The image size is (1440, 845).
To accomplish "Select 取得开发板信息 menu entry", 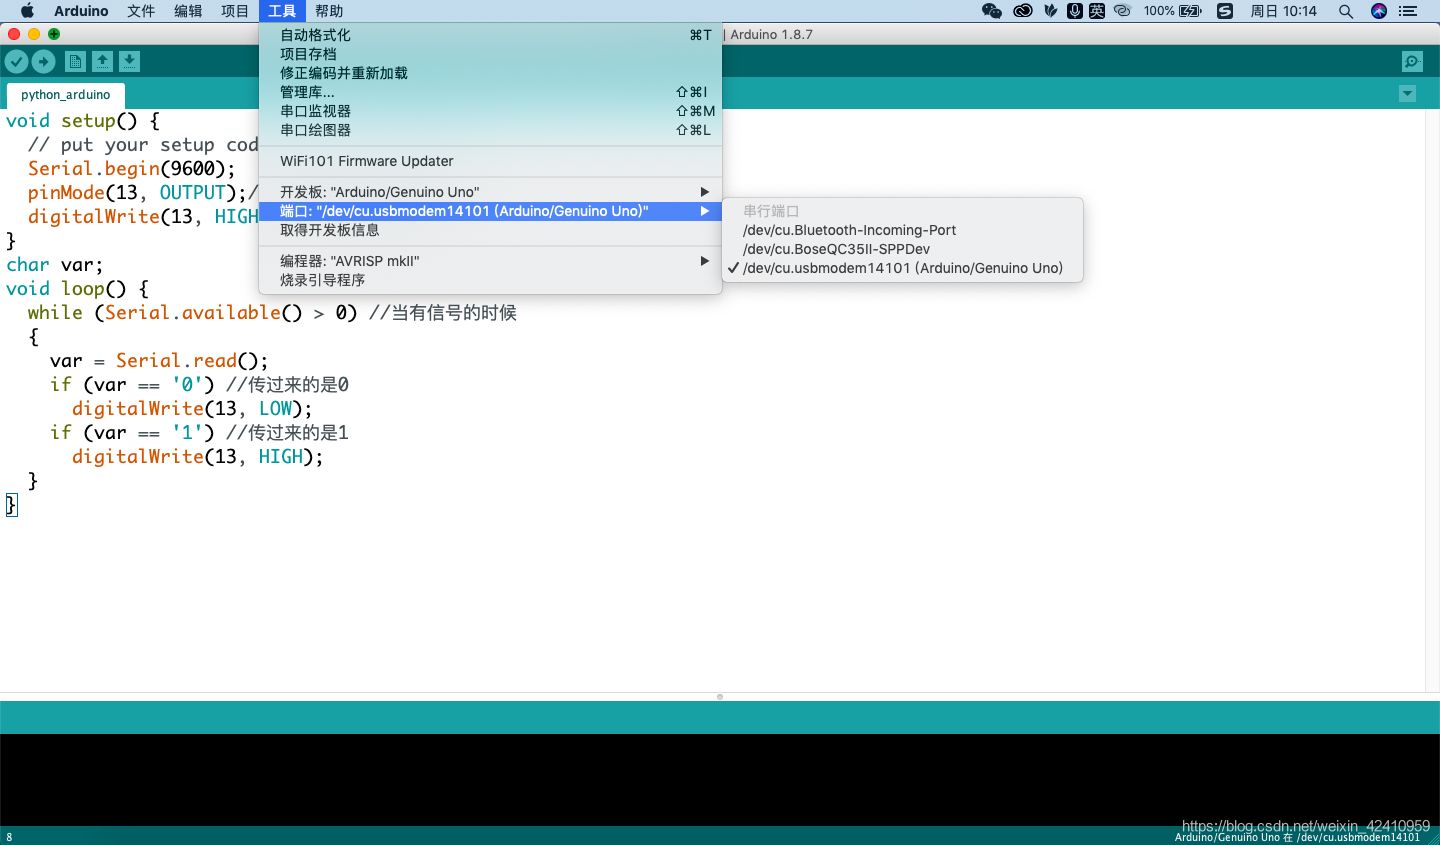I will pos(490,230).
